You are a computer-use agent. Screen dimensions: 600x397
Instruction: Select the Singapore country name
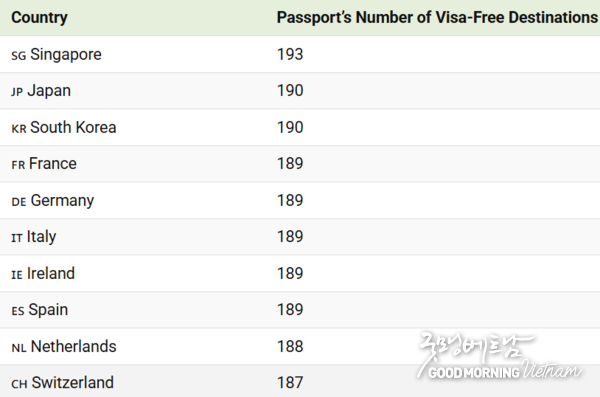(x=66, y=54)
